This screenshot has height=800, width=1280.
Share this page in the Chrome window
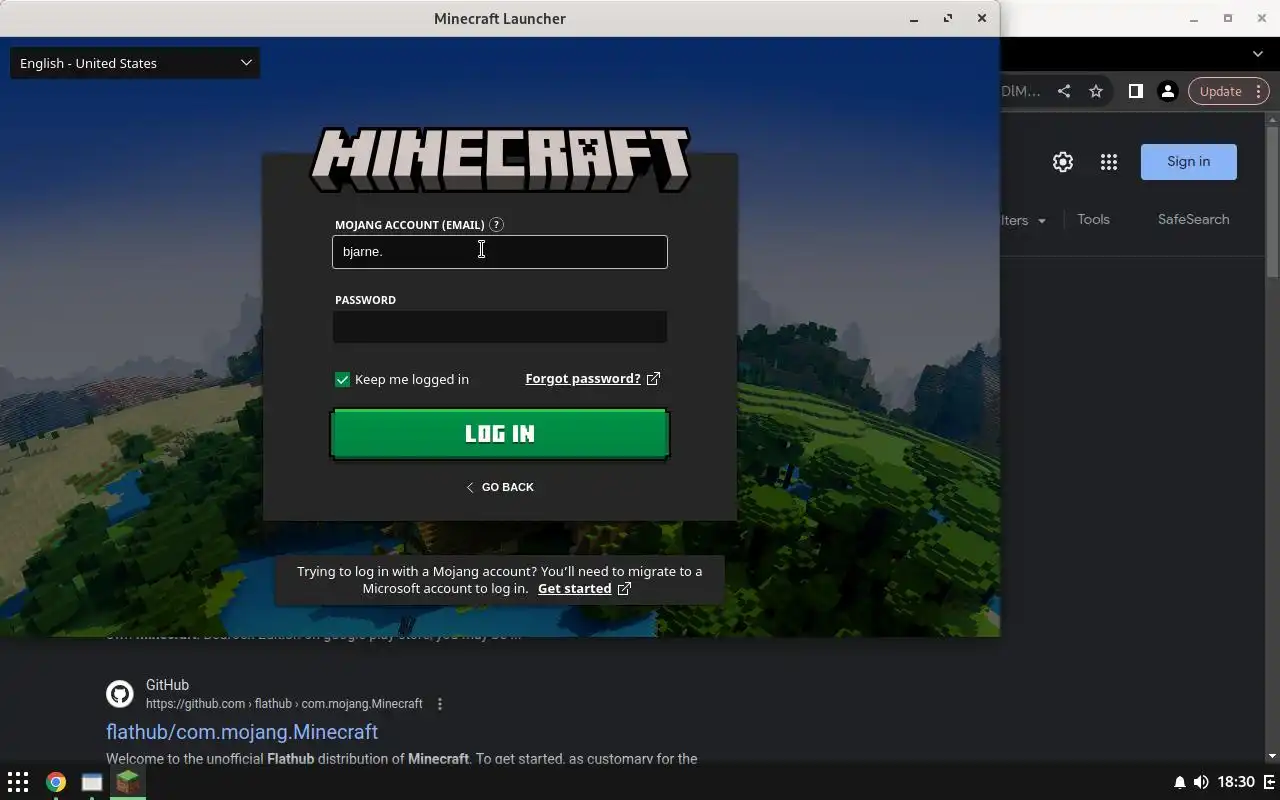(x=1064, y=91)
